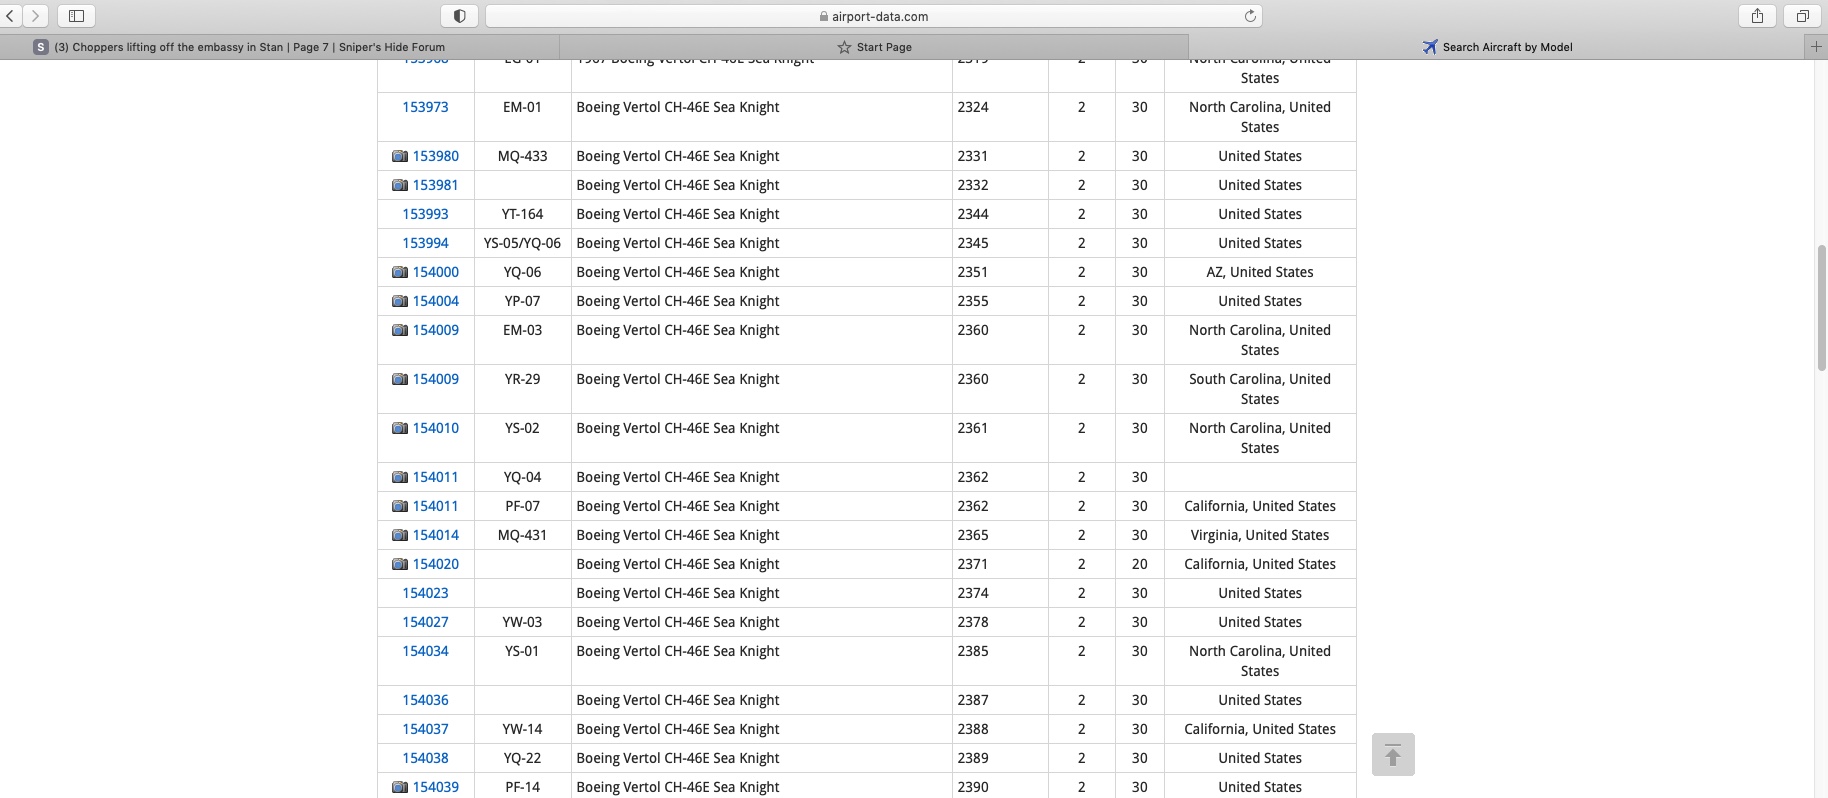Open 154011 link in the YQ-04 row
1828x798 pixels.
click(436, 477)
